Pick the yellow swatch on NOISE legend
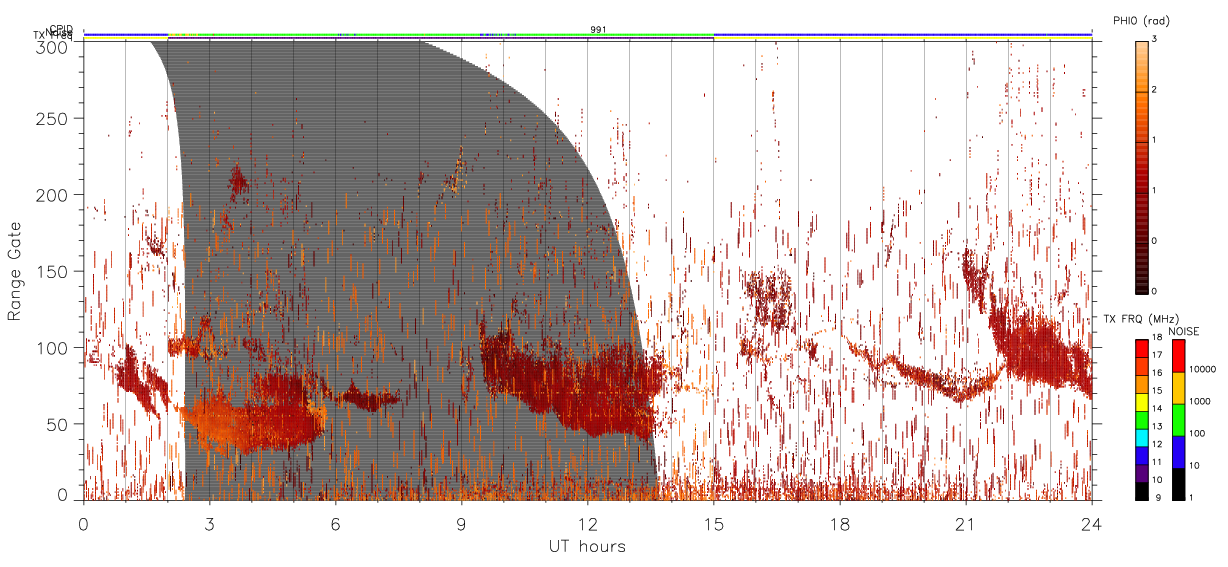Viewport: 1228px width, 567px height. pos(1178,388)
